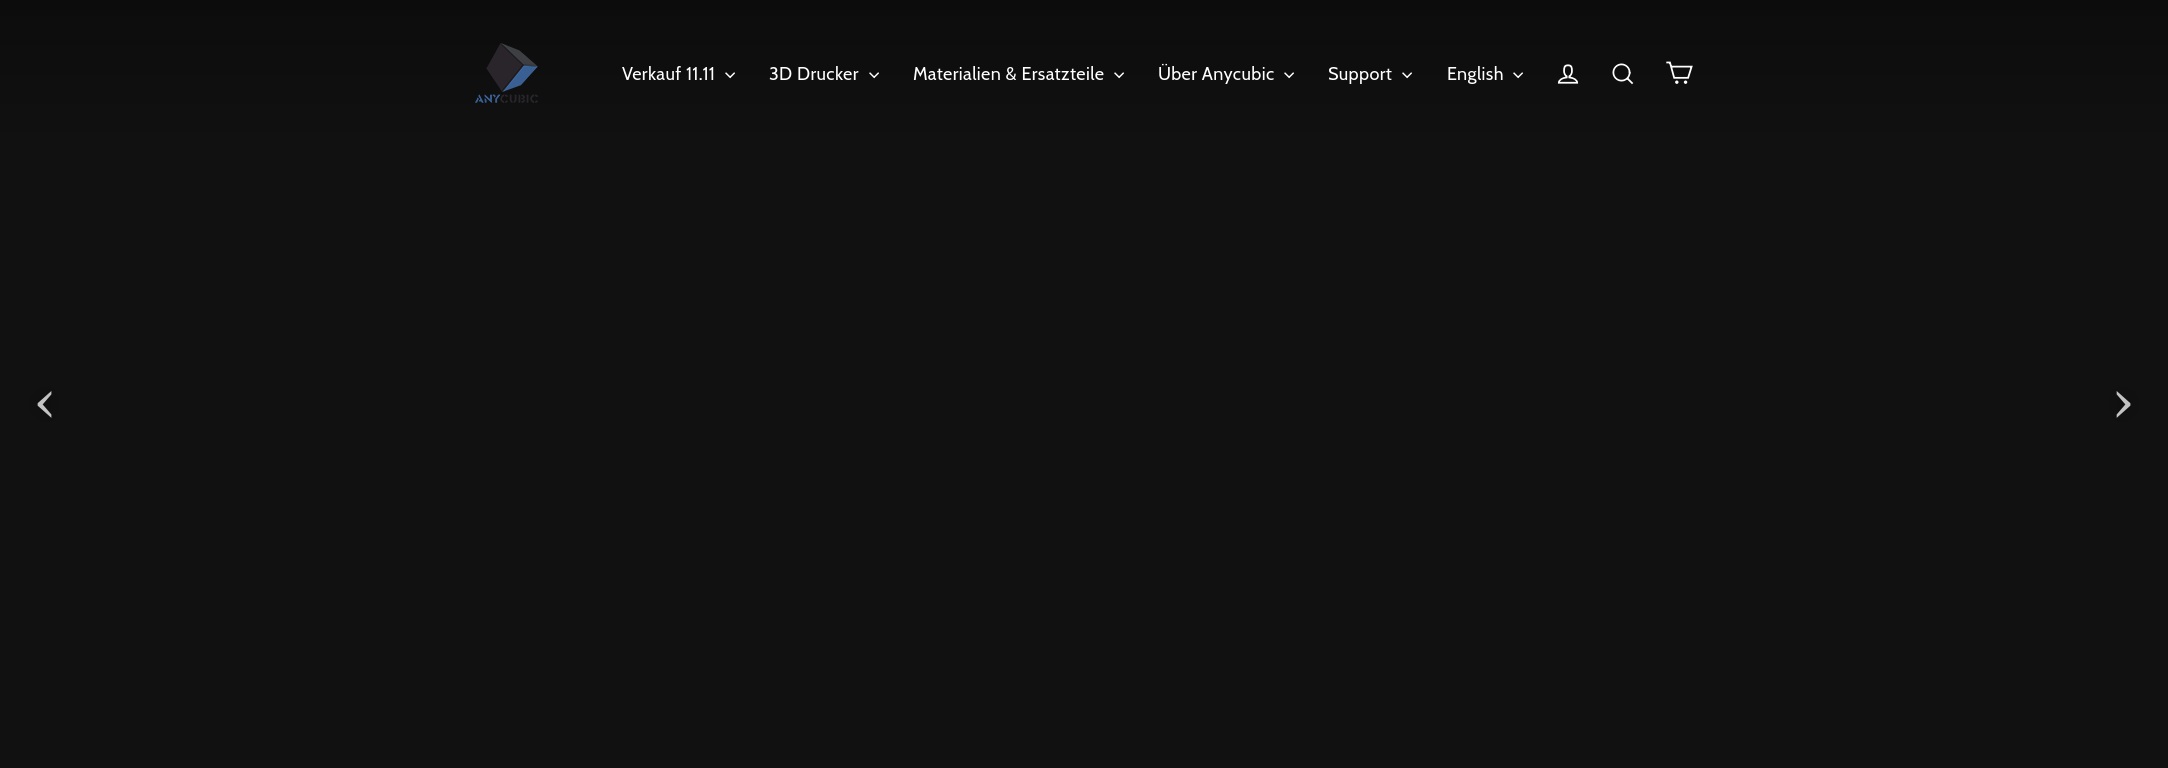Select Materialien & Ersatzteile menu item
The width and height of the screenshot is (2168, 768).
(x=1008, y=74)
